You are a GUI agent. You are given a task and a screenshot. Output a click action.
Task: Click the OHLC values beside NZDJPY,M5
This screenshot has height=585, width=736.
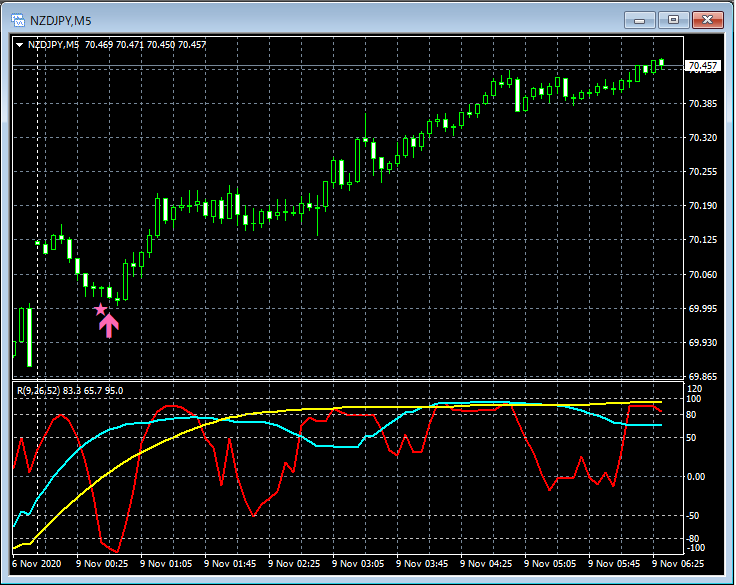pos(146,45)
